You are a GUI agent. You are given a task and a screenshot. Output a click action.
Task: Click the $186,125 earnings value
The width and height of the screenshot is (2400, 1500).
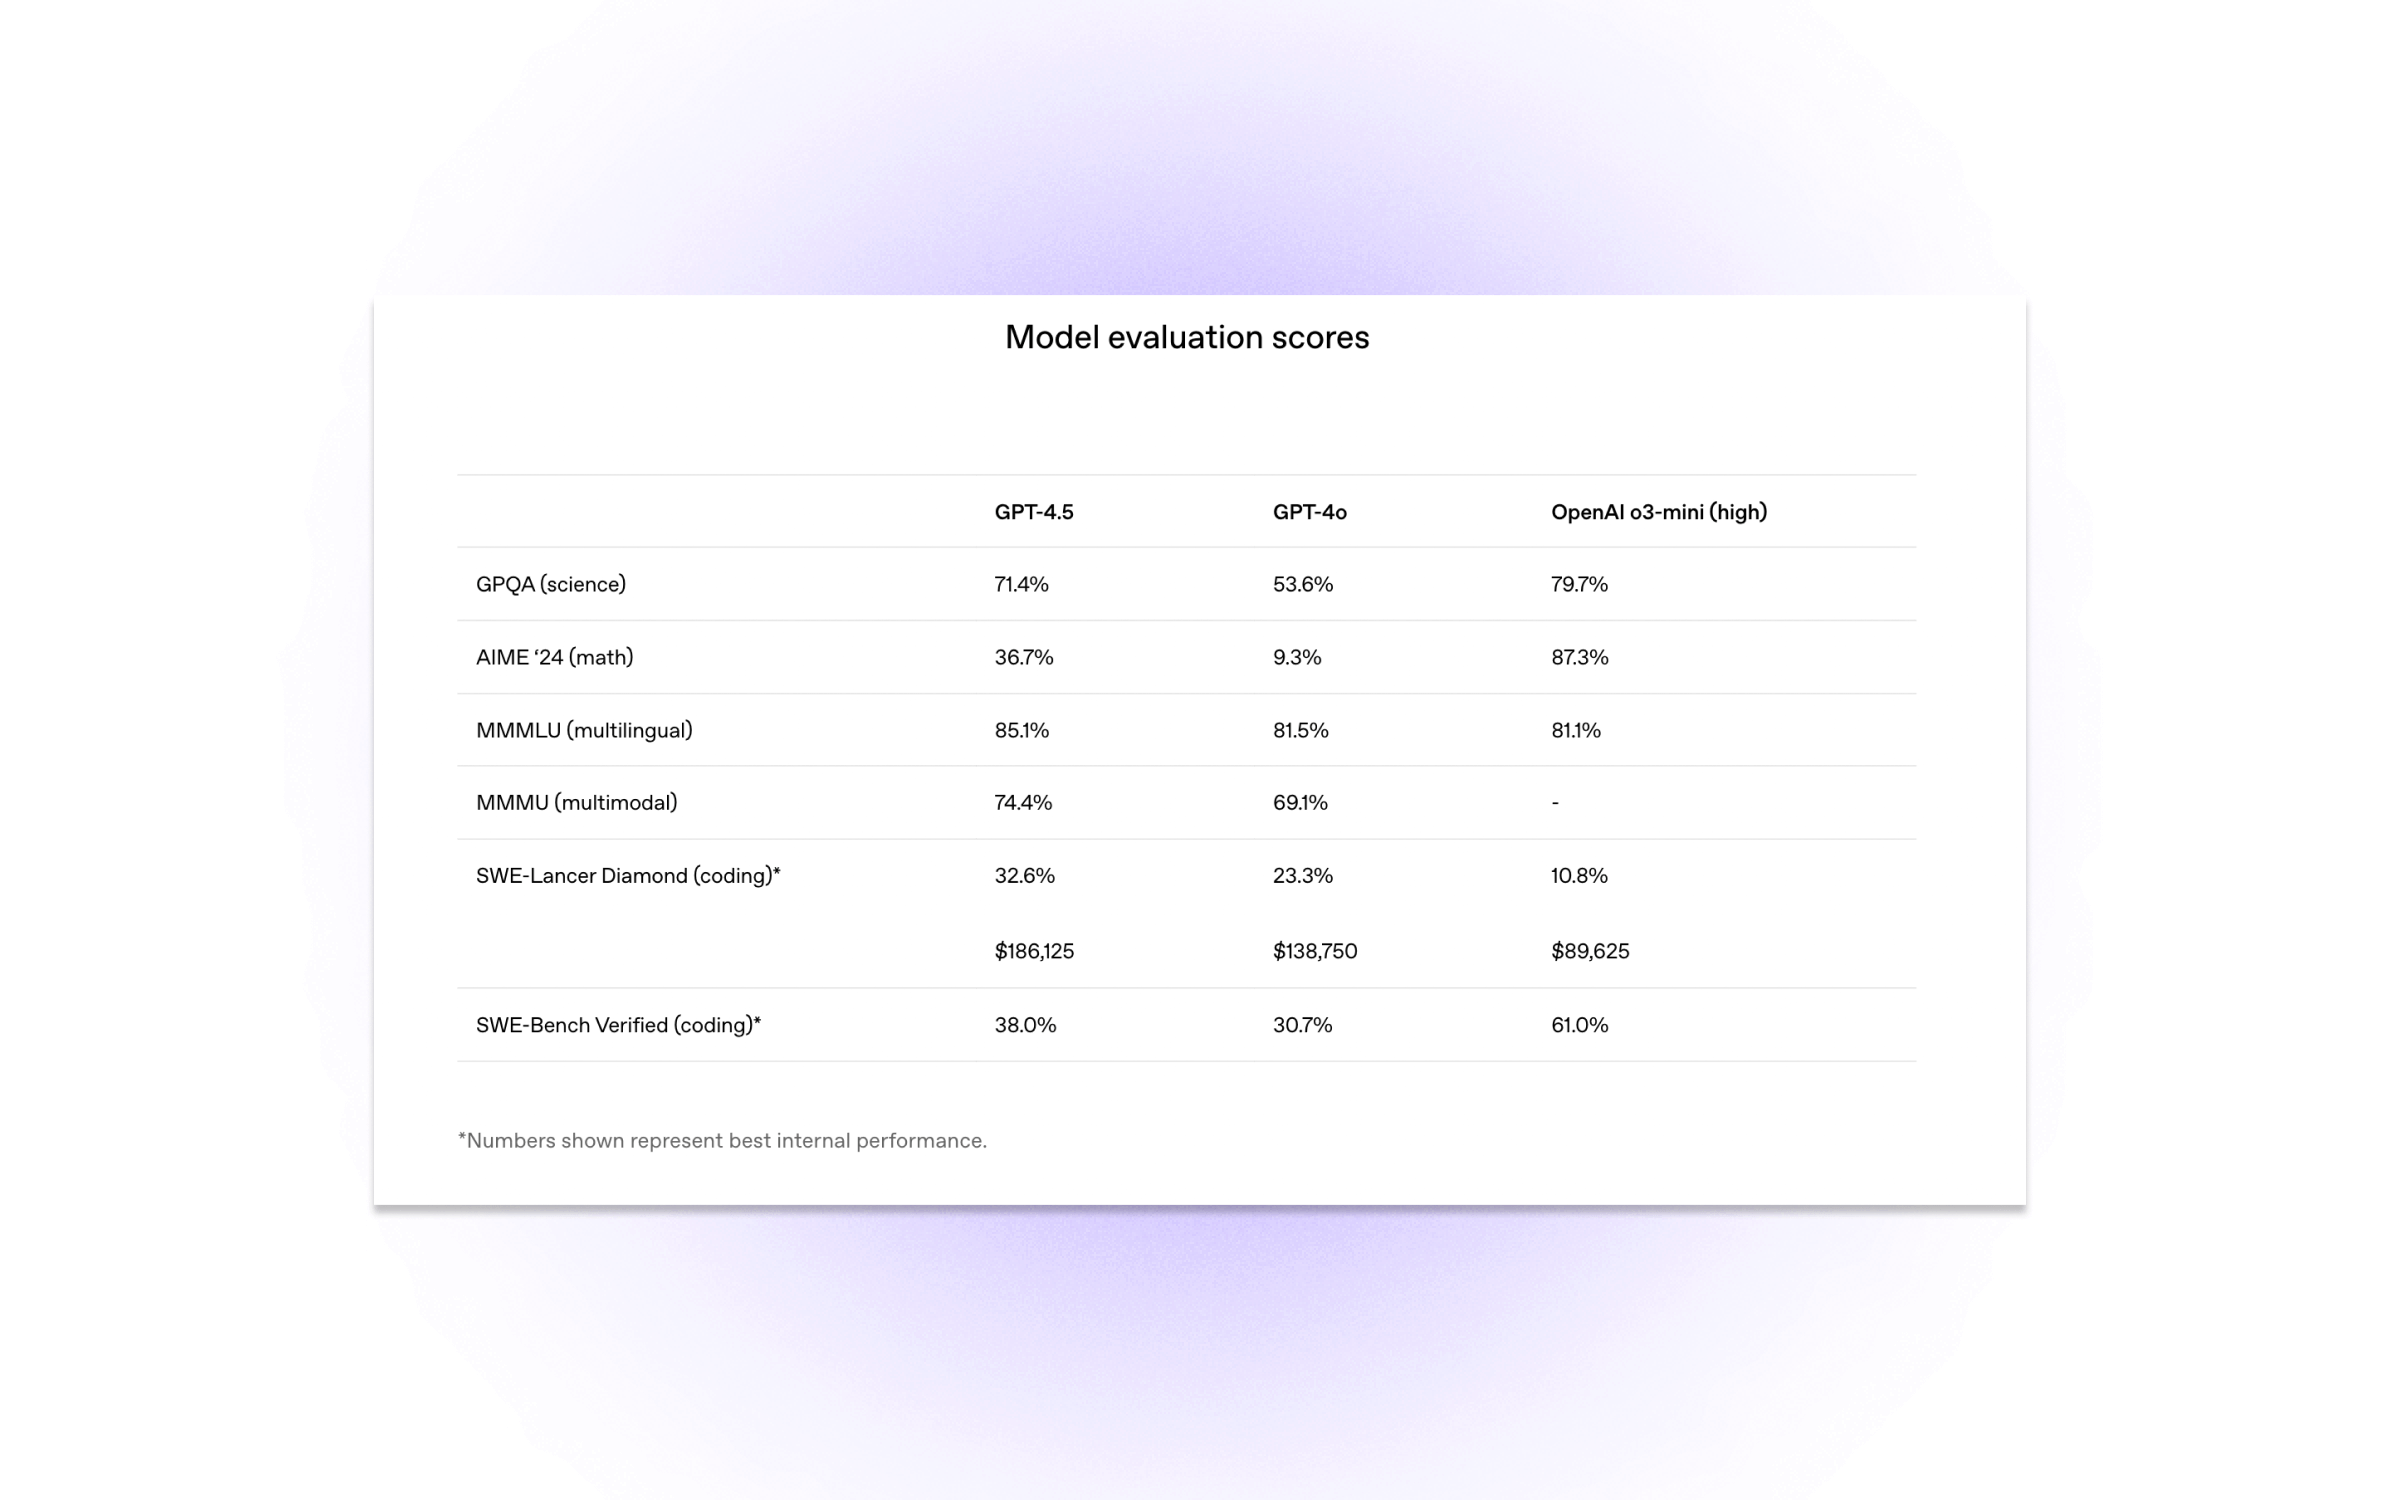click(x=1034, y=951)
